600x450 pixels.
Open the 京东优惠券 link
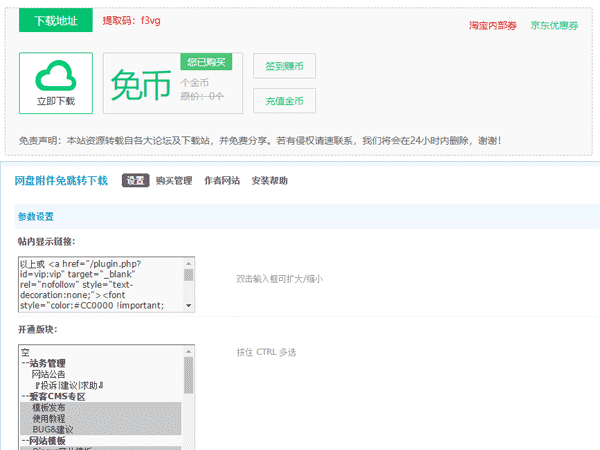coord(553,25)
